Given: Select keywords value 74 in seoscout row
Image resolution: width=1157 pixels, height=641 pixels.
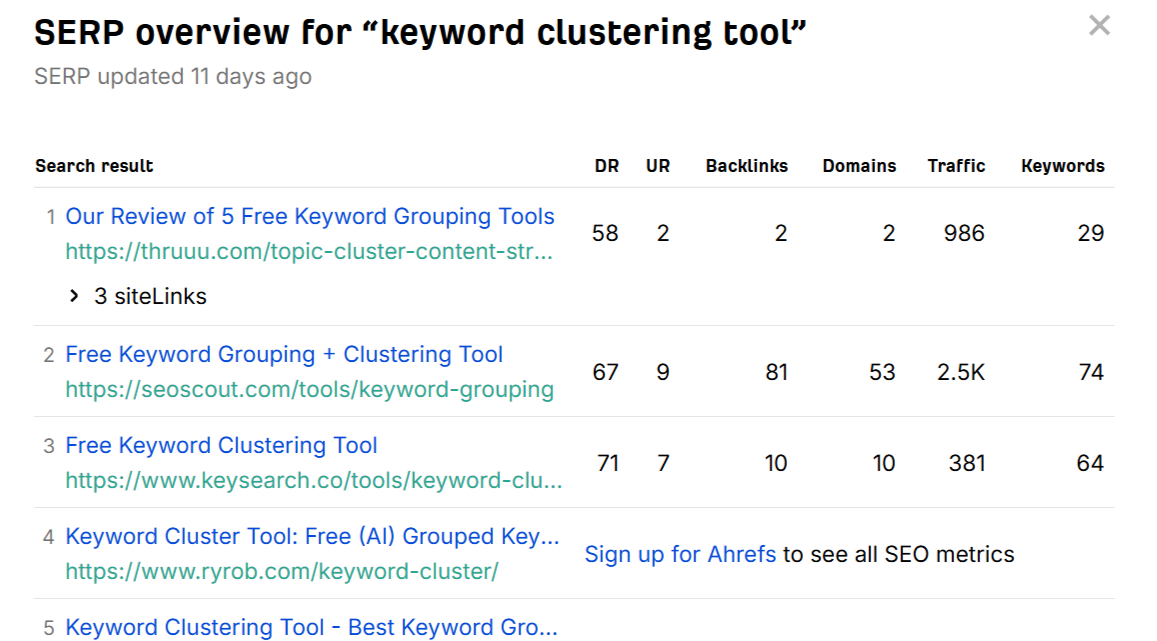Looking at the screenshot, I should [x=1091, y=372].
